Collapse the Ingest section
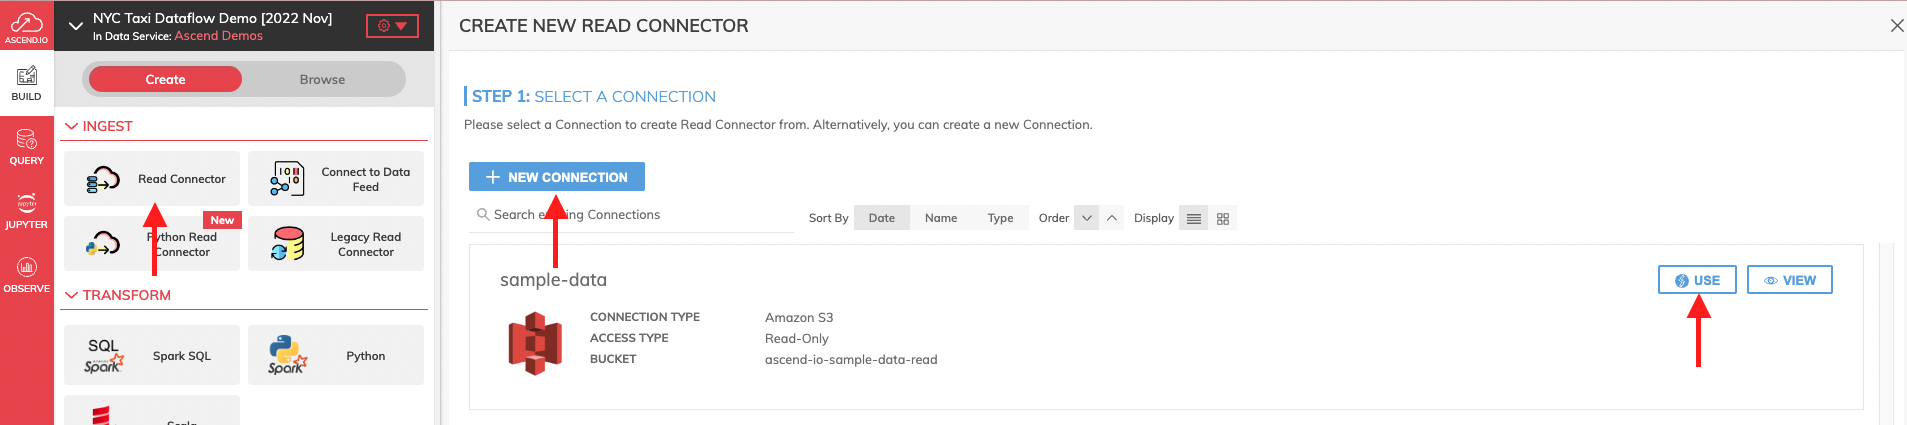This screenshot has height=425, width=1907. [72, 126]
